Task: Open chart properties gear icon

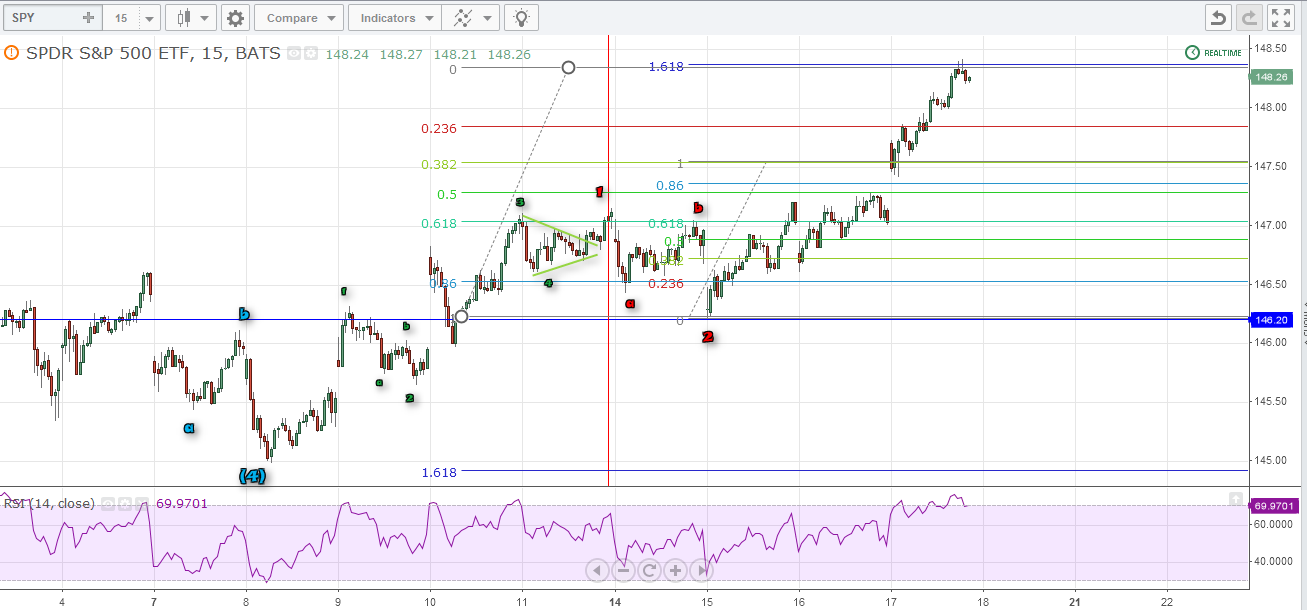Action: (235, 18)
